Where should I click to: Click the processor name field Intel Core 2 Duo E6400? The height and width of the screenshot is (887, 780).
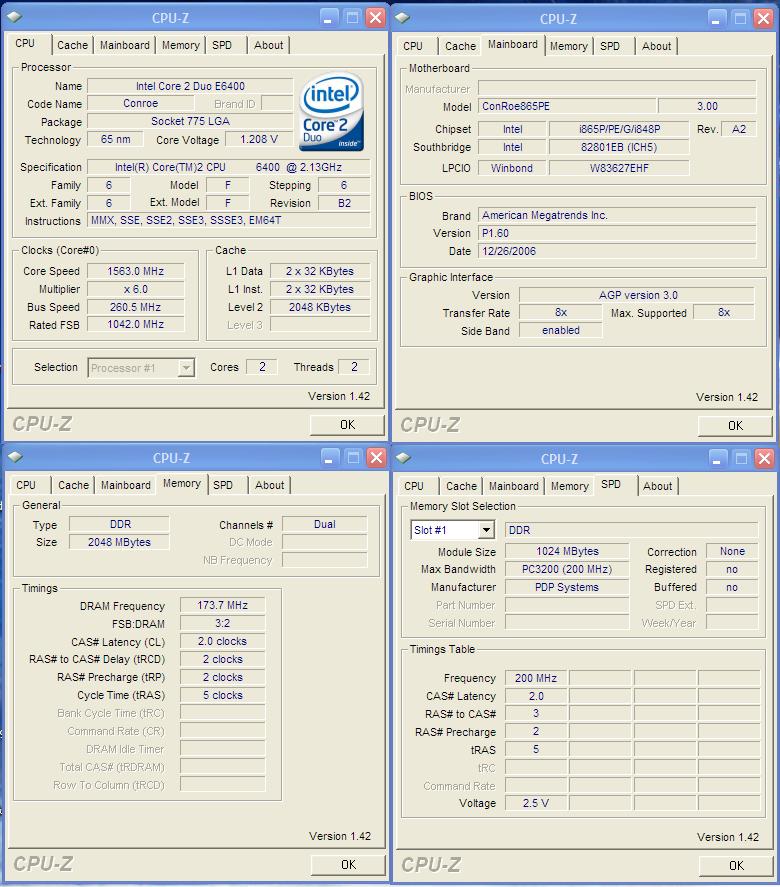tap(190, 86)
